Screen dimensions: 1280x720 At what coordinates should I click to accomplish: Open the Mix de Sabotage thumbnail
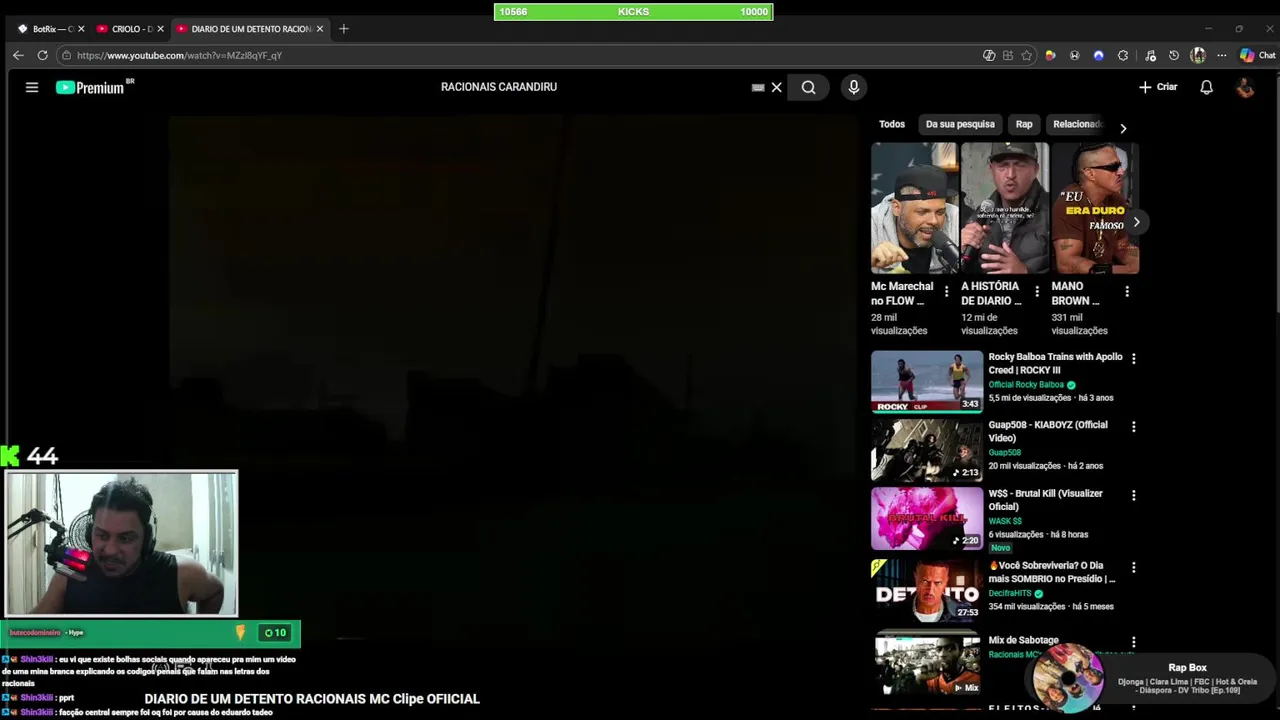[927, 662]
